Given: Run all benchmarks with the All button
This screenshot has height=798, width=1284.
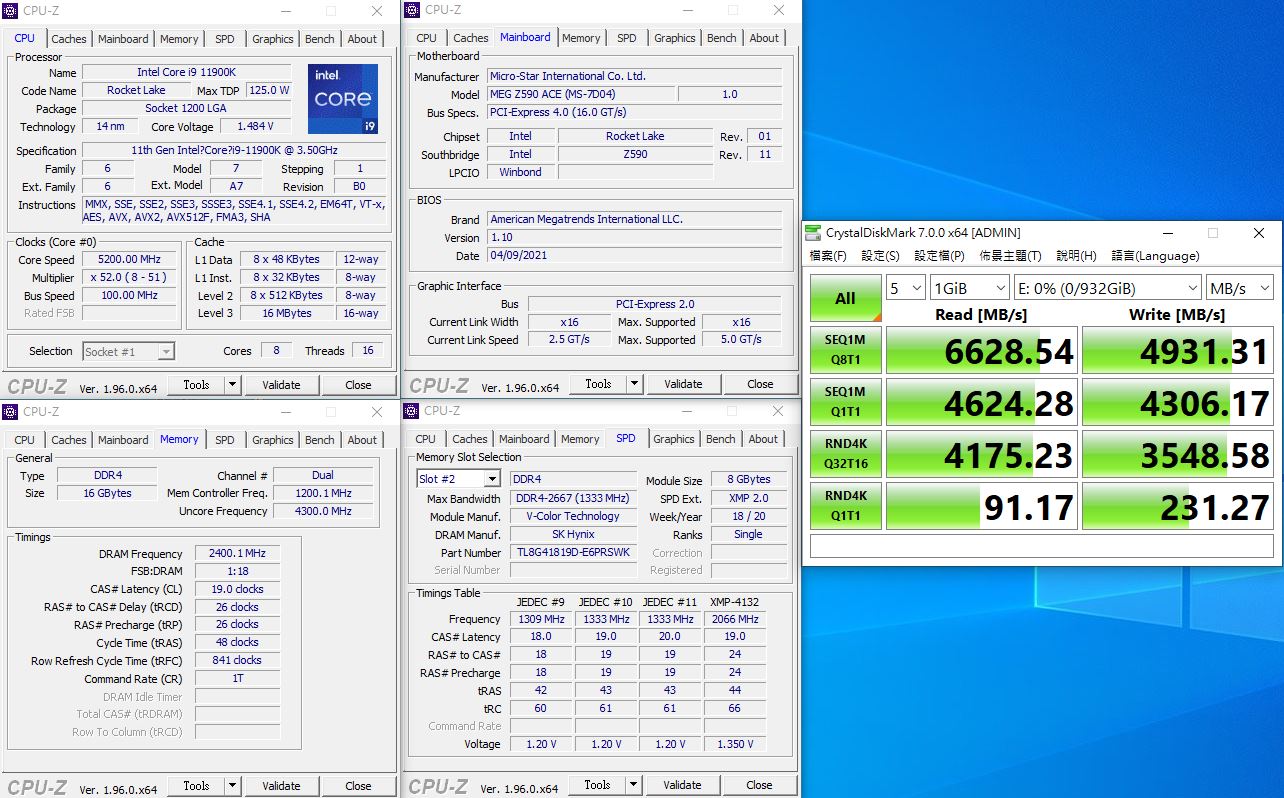Looking at the screenshot, I should (845, 298).
